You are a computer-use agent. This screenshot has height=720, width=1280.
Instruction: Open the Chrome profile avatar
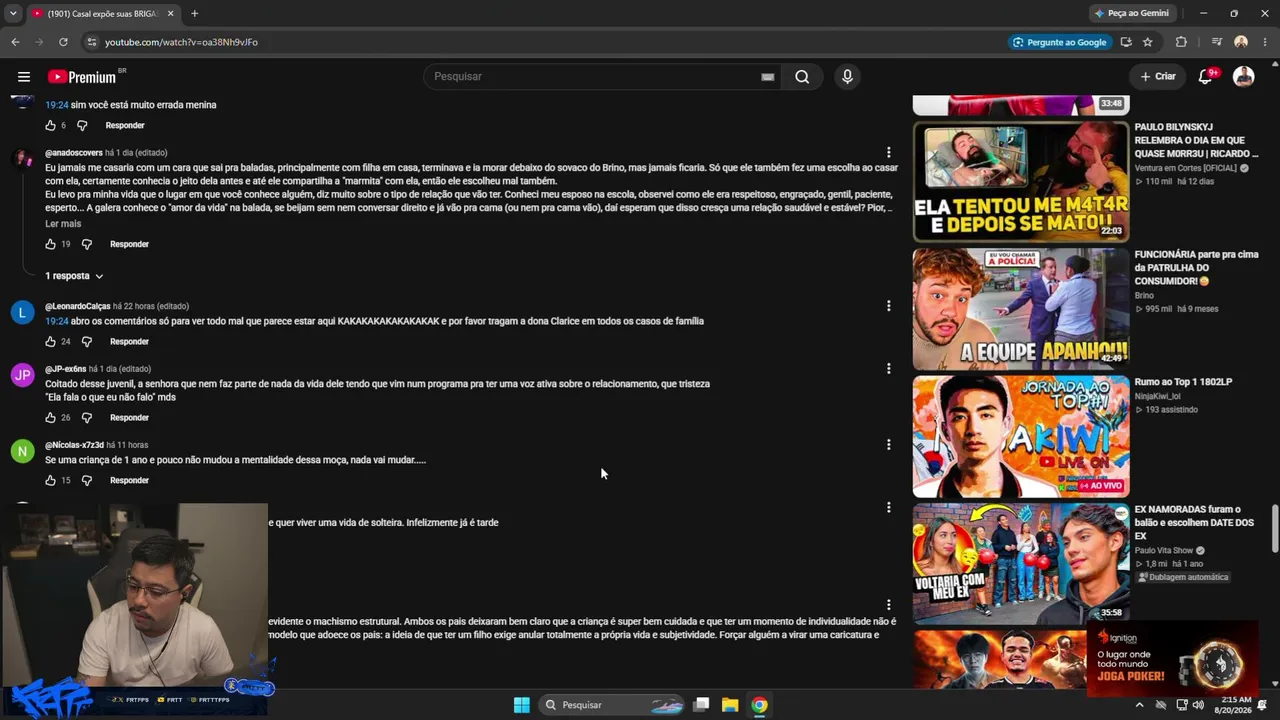(x=1241, y=42)
